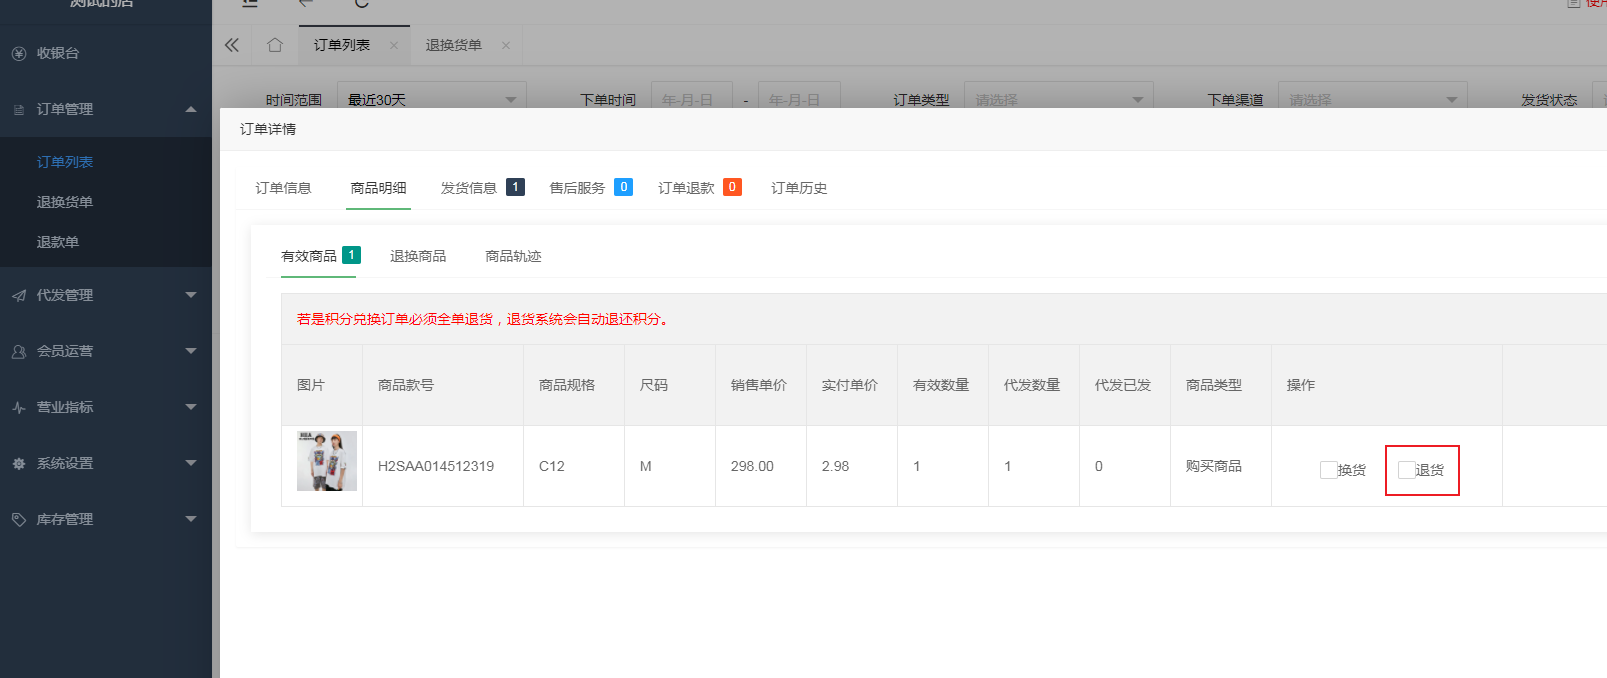Click the red 积分兑换订单 notice text

pyautogui.click(x=483, y=319)
